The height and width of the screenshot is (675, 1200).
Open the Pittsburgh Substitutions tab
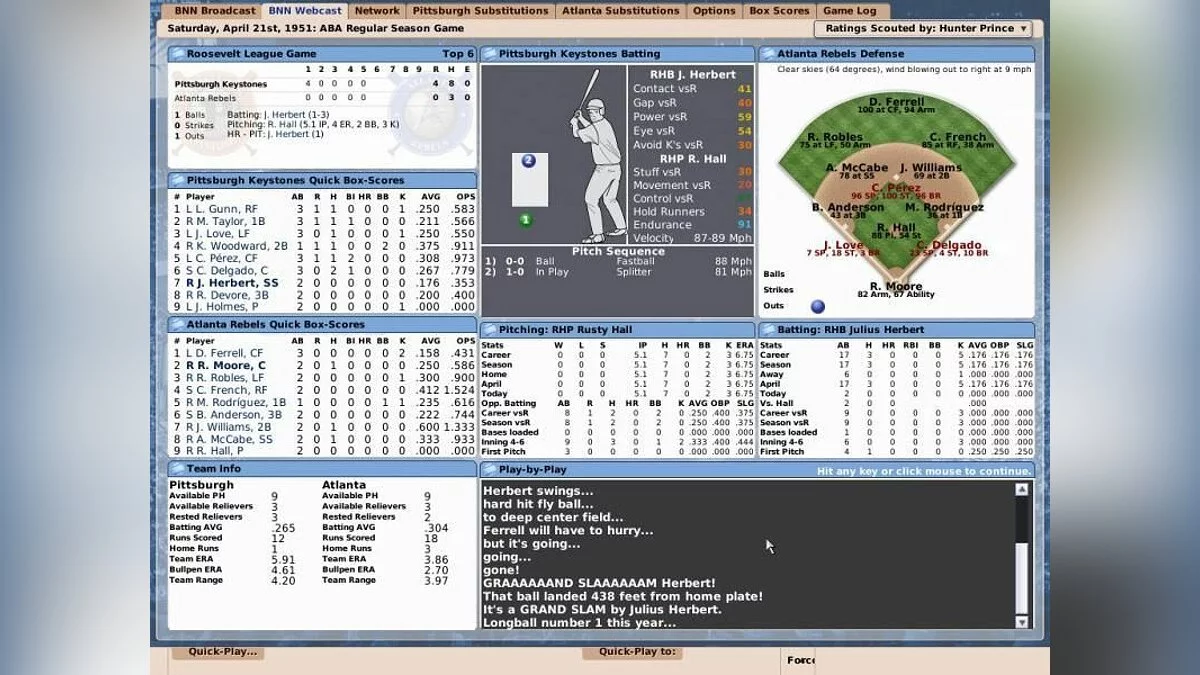pos(480,11)
